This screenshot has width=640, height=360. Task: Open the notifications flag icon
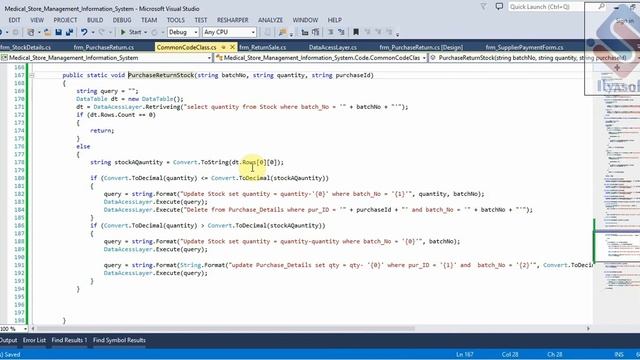[x=483, y=7]
